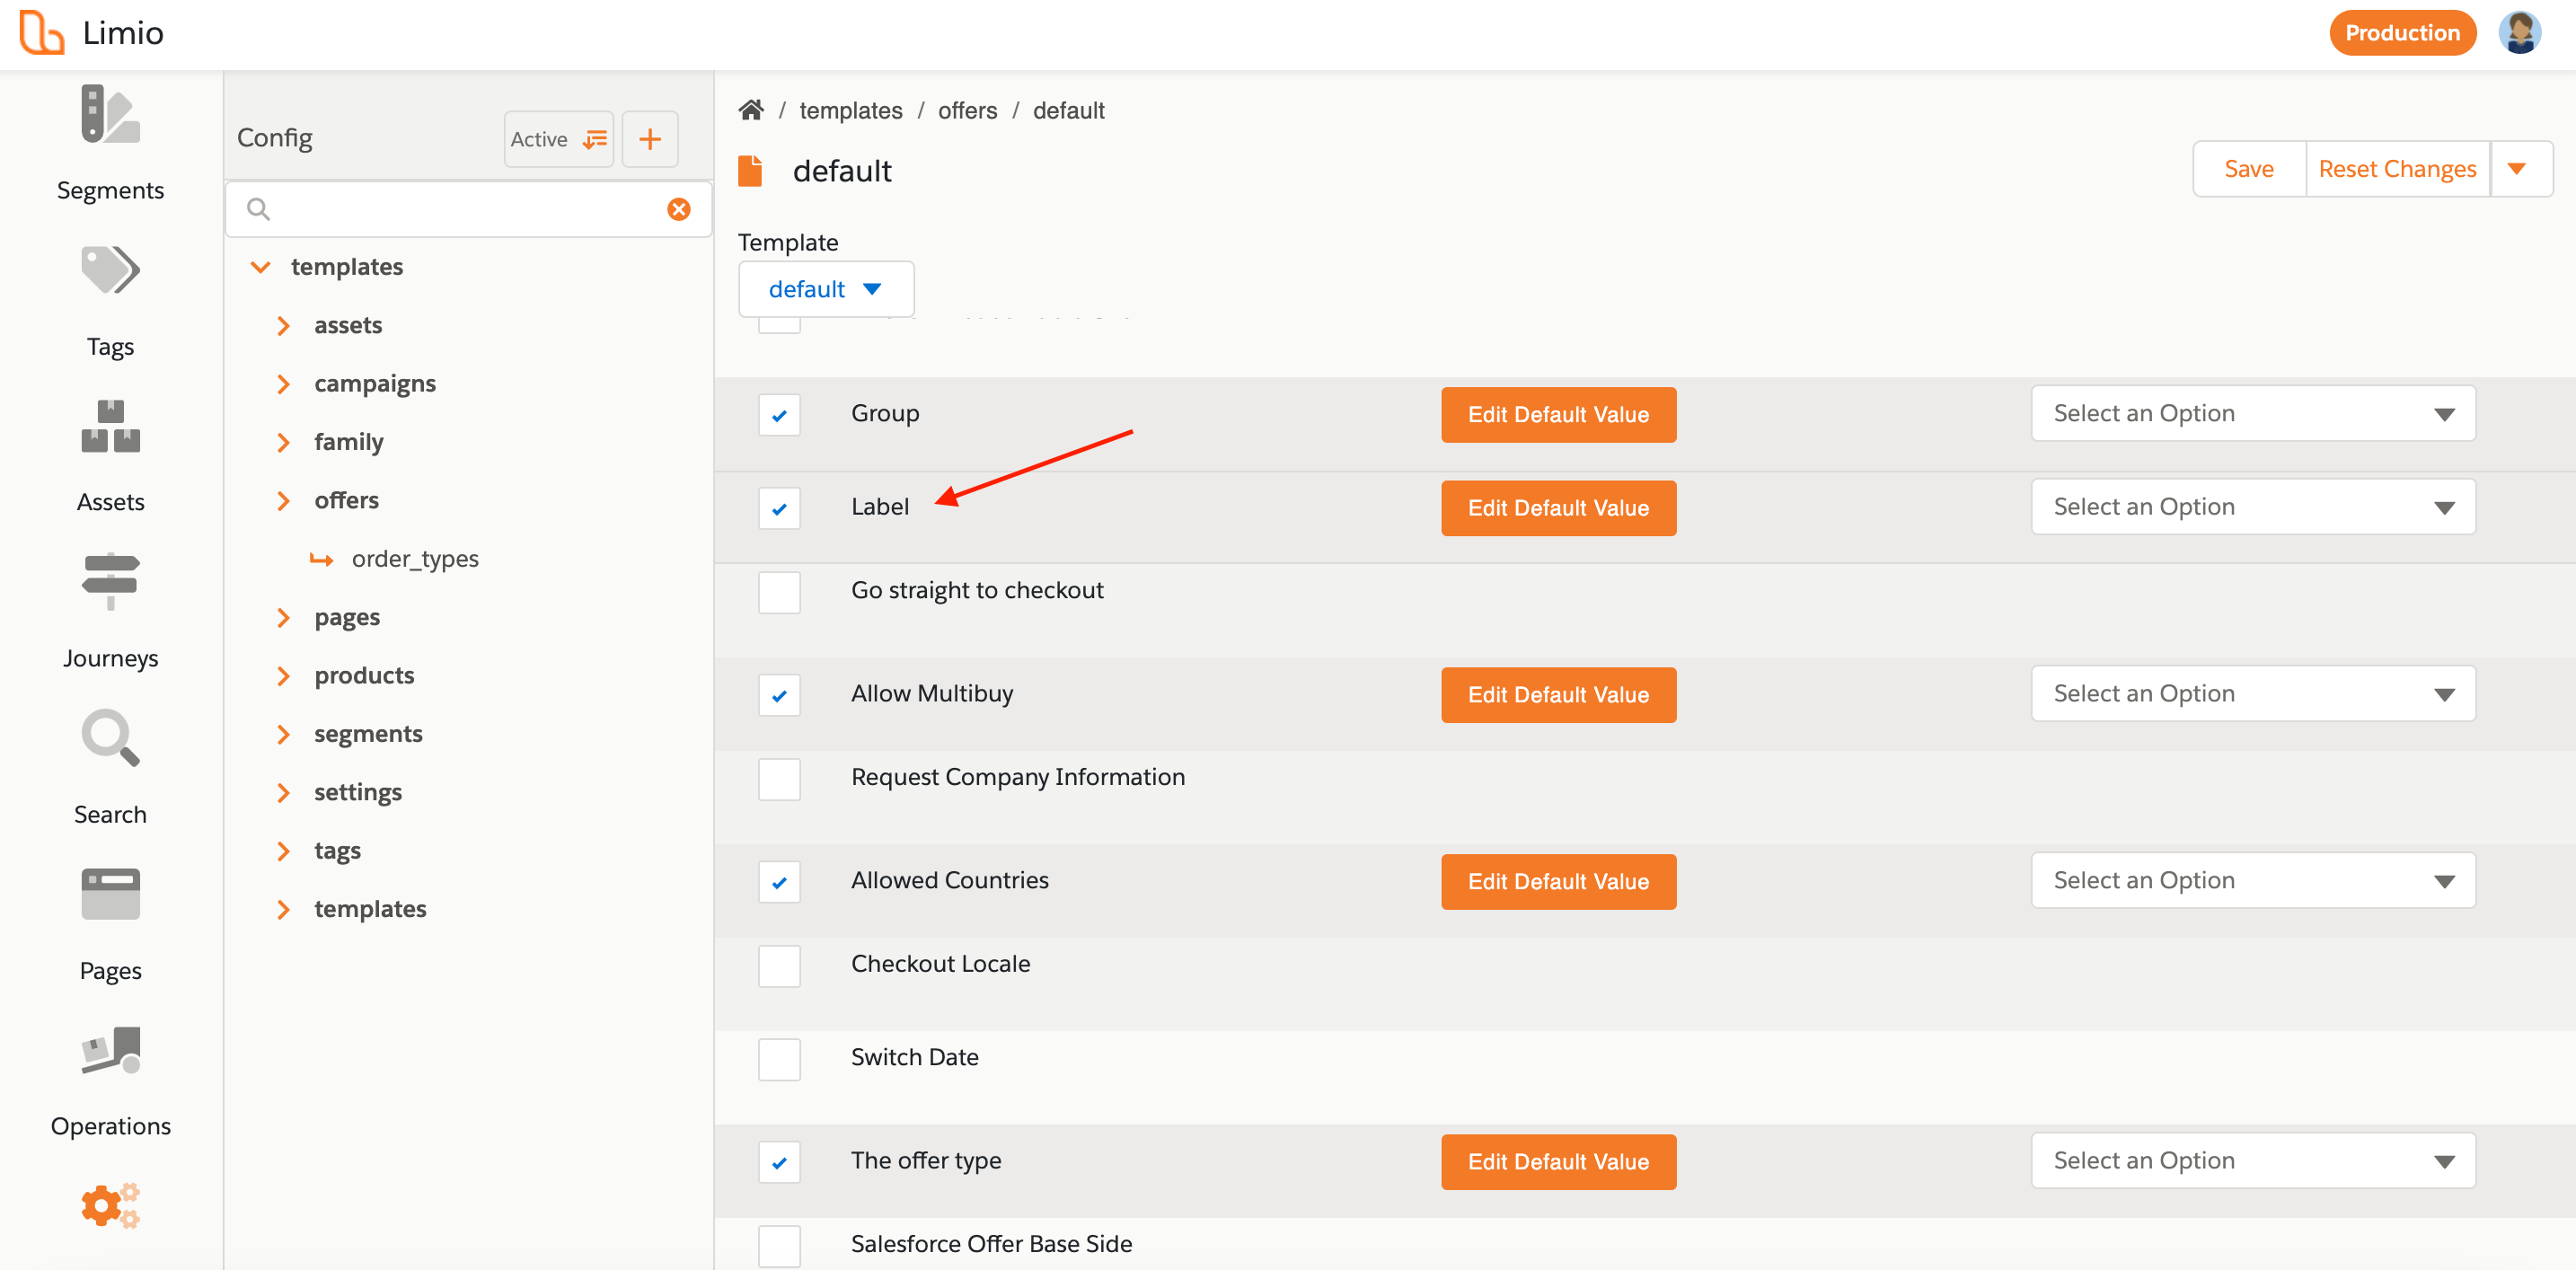Click the home breadcrumb icon
2576x1270 pixels.
pos(751,110)
